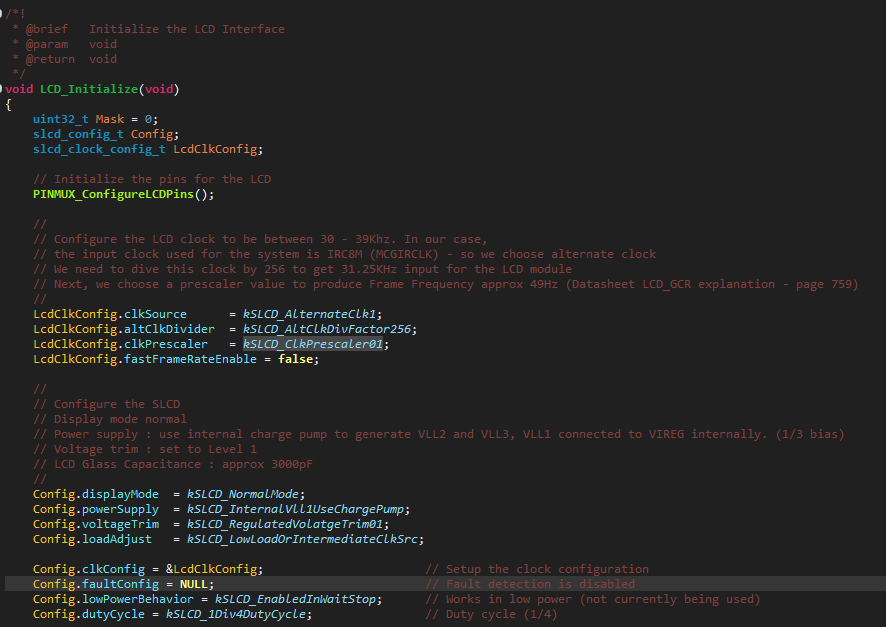The height and width of the screenshot is (627, 886).
Task: Click the PINMUX_ConfigureLCDPins function call
Action: (124, 194)
